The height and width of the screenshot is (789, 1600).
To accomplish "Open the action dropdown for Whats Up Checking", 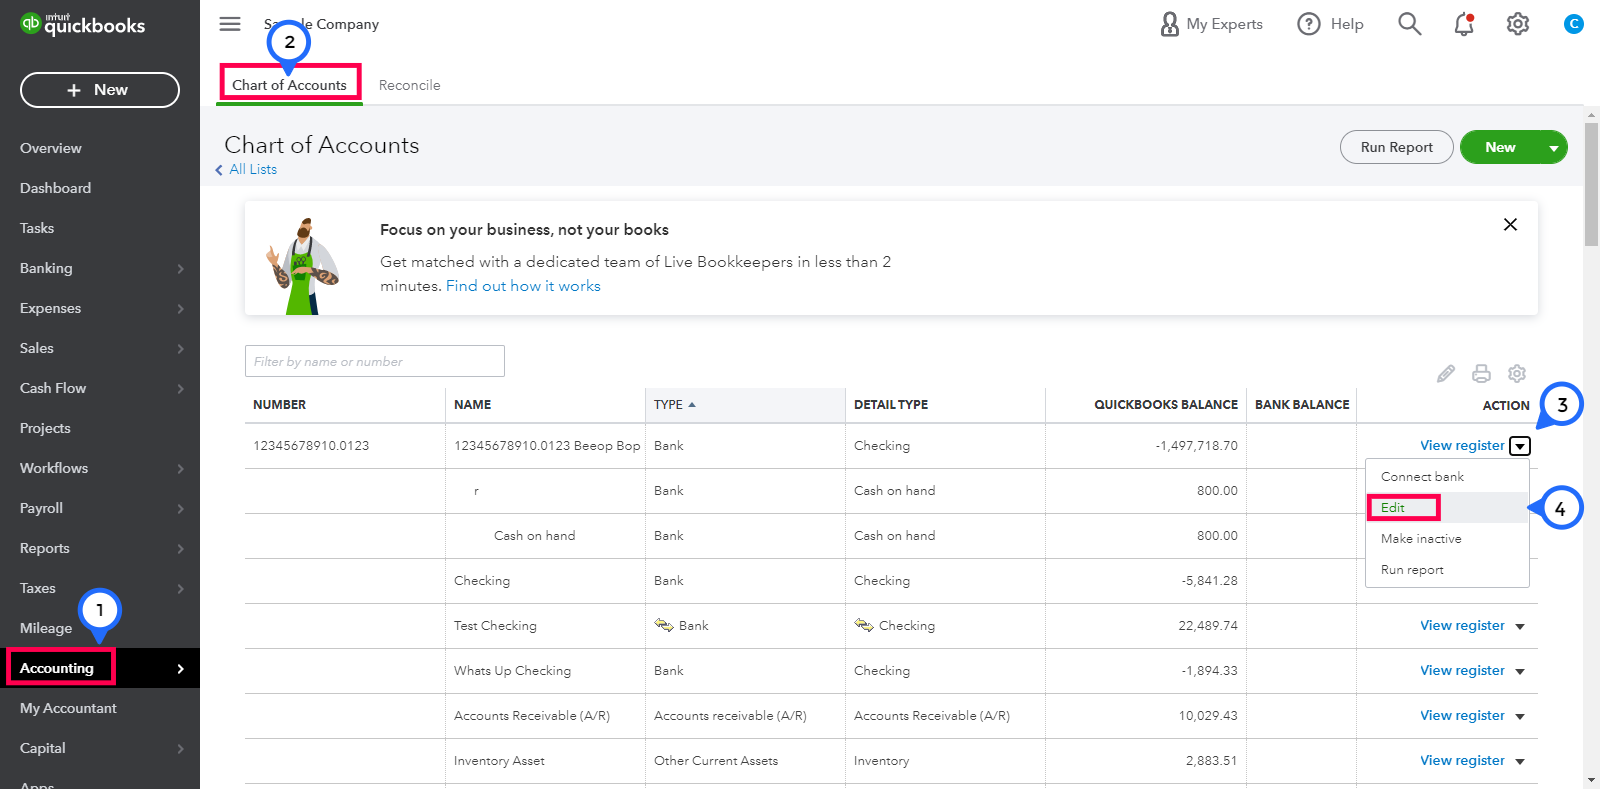I will [1520, 672].
